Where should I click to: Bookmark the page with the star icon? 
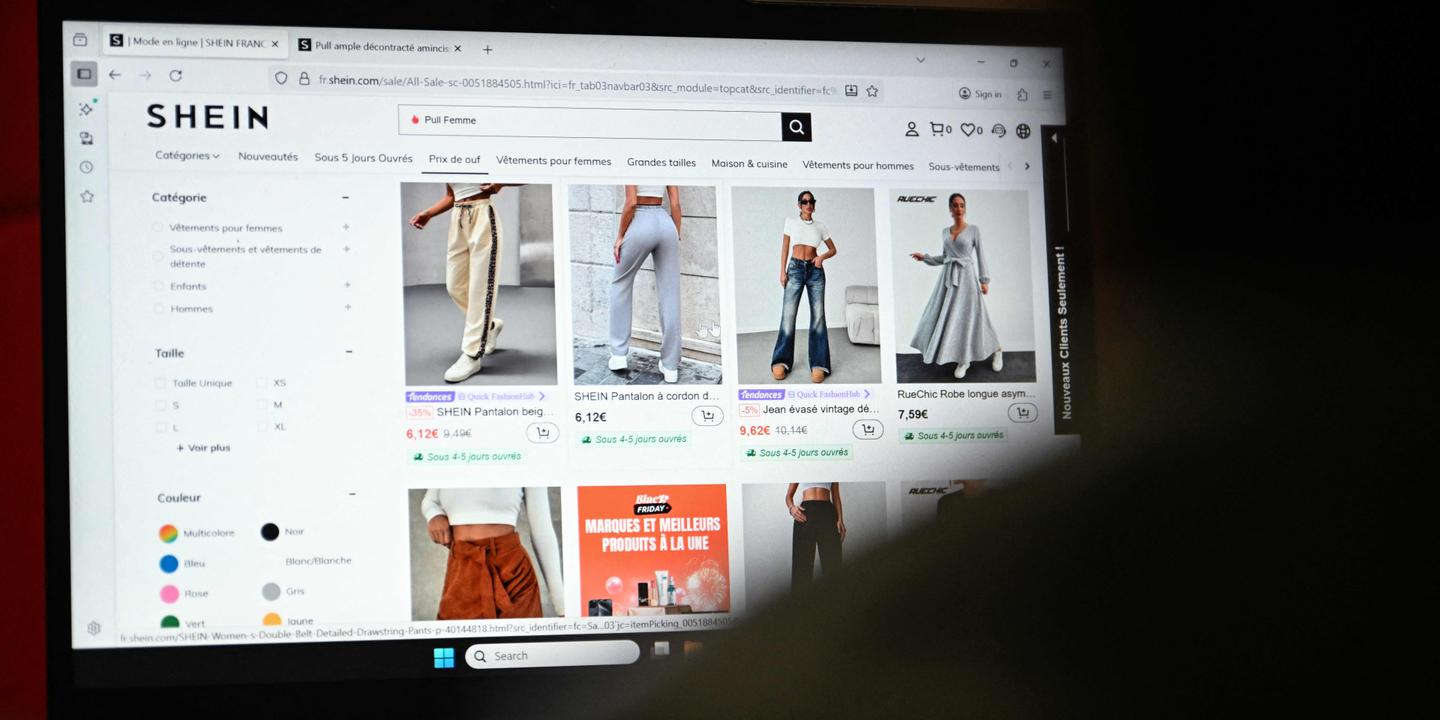point(872,91)
